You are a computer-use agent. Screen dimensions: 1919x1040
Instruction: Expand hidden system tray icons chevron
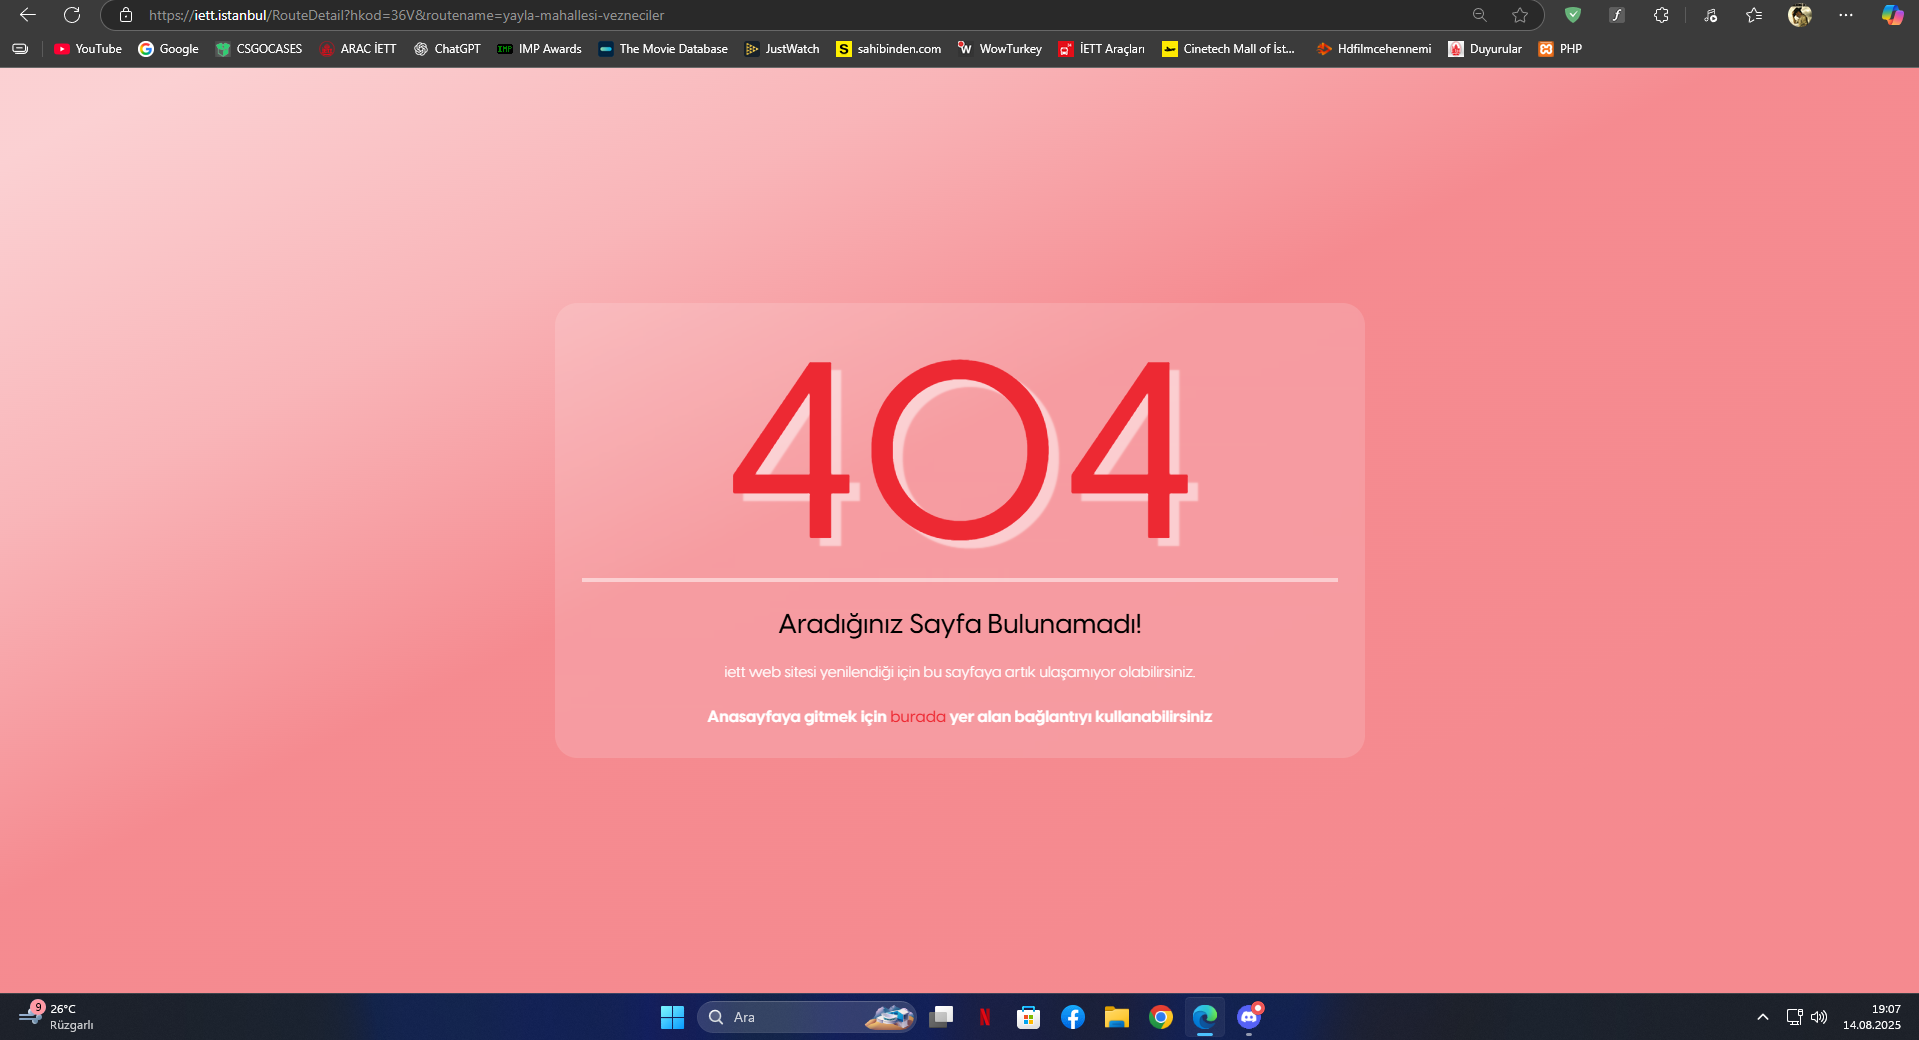point(1762,1017)
